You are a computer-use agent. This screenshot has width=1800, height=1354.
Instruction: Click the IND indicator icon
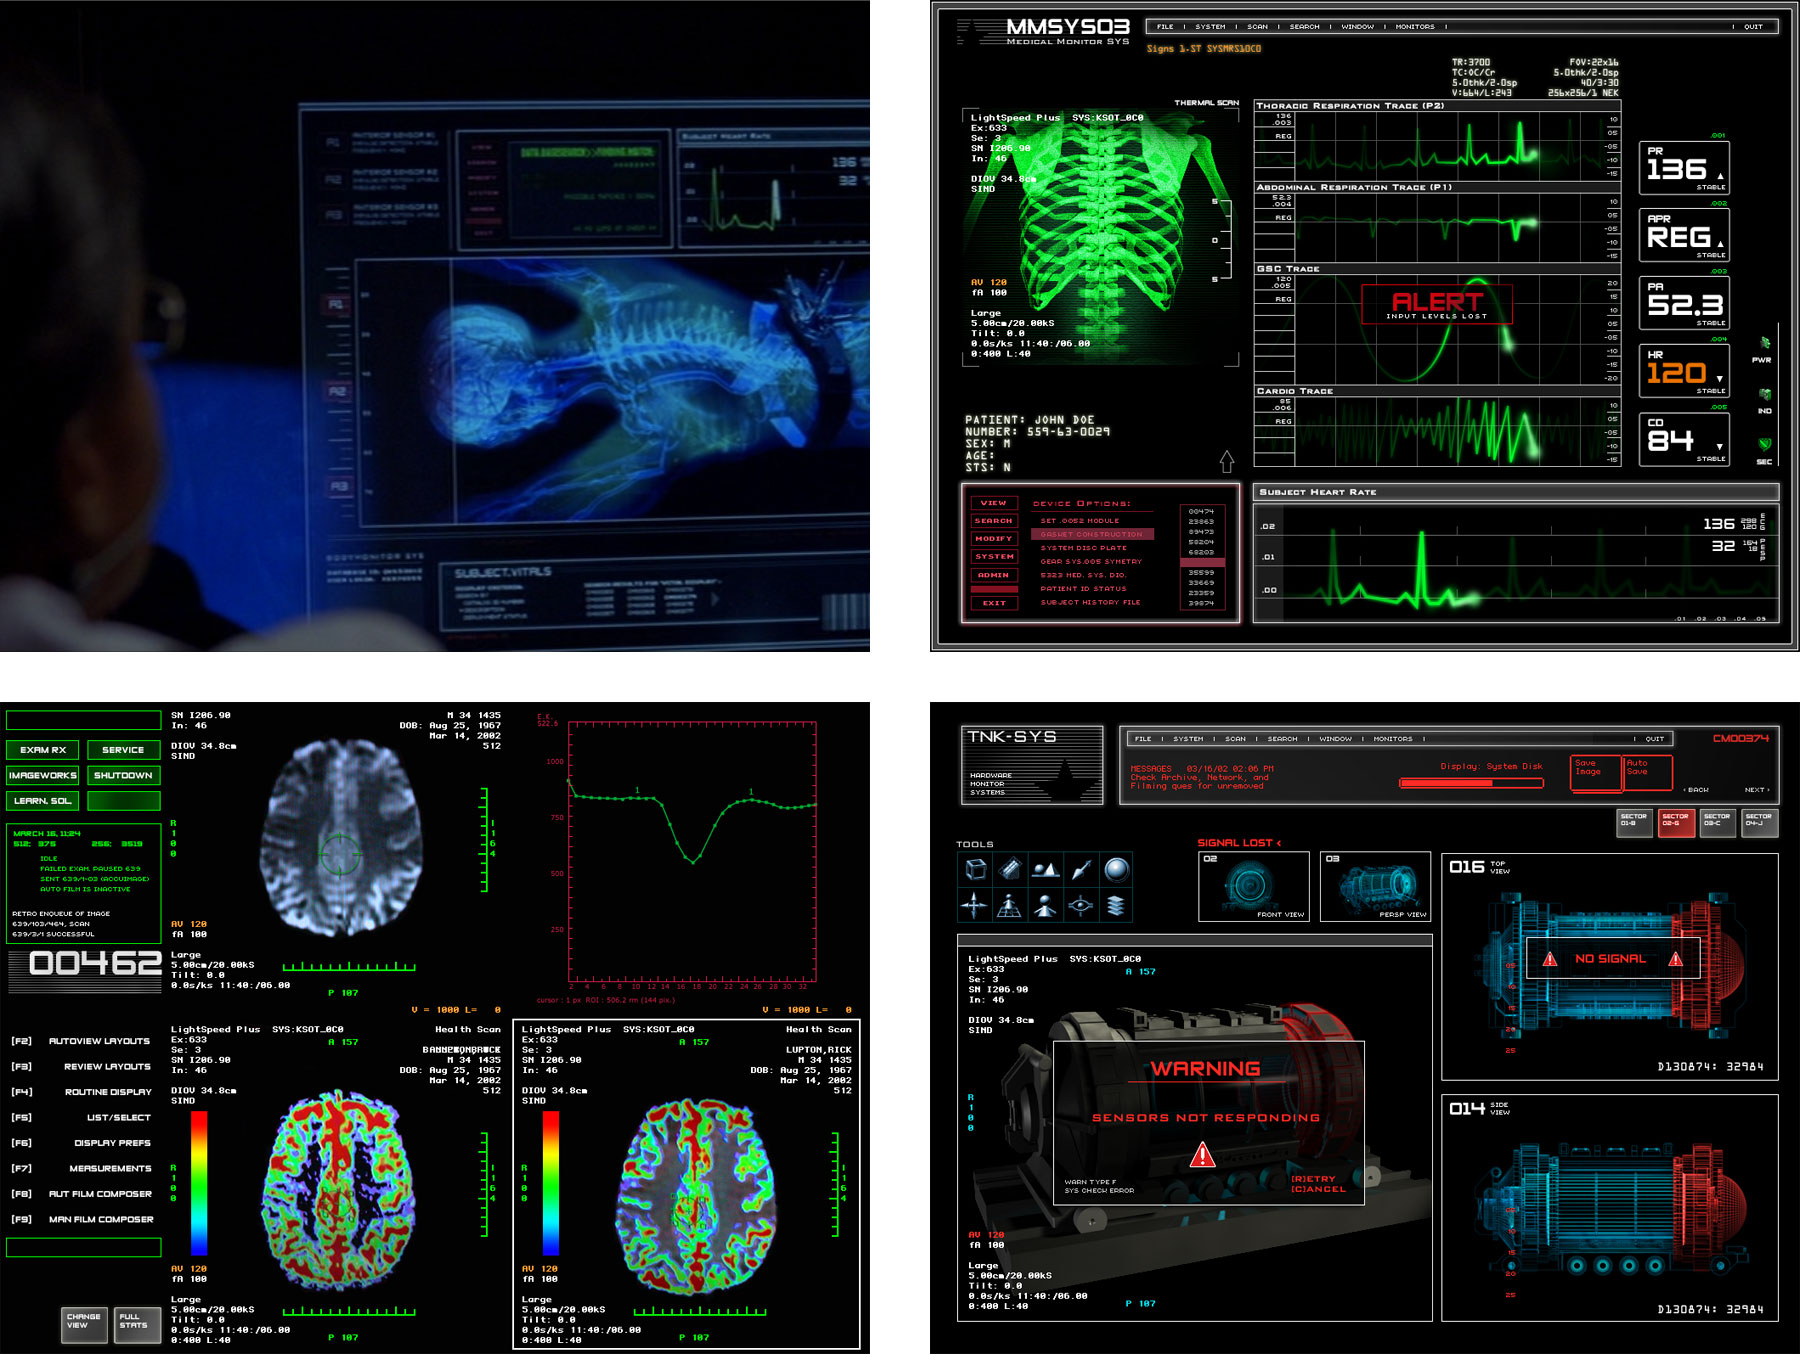pos(1765,395)
